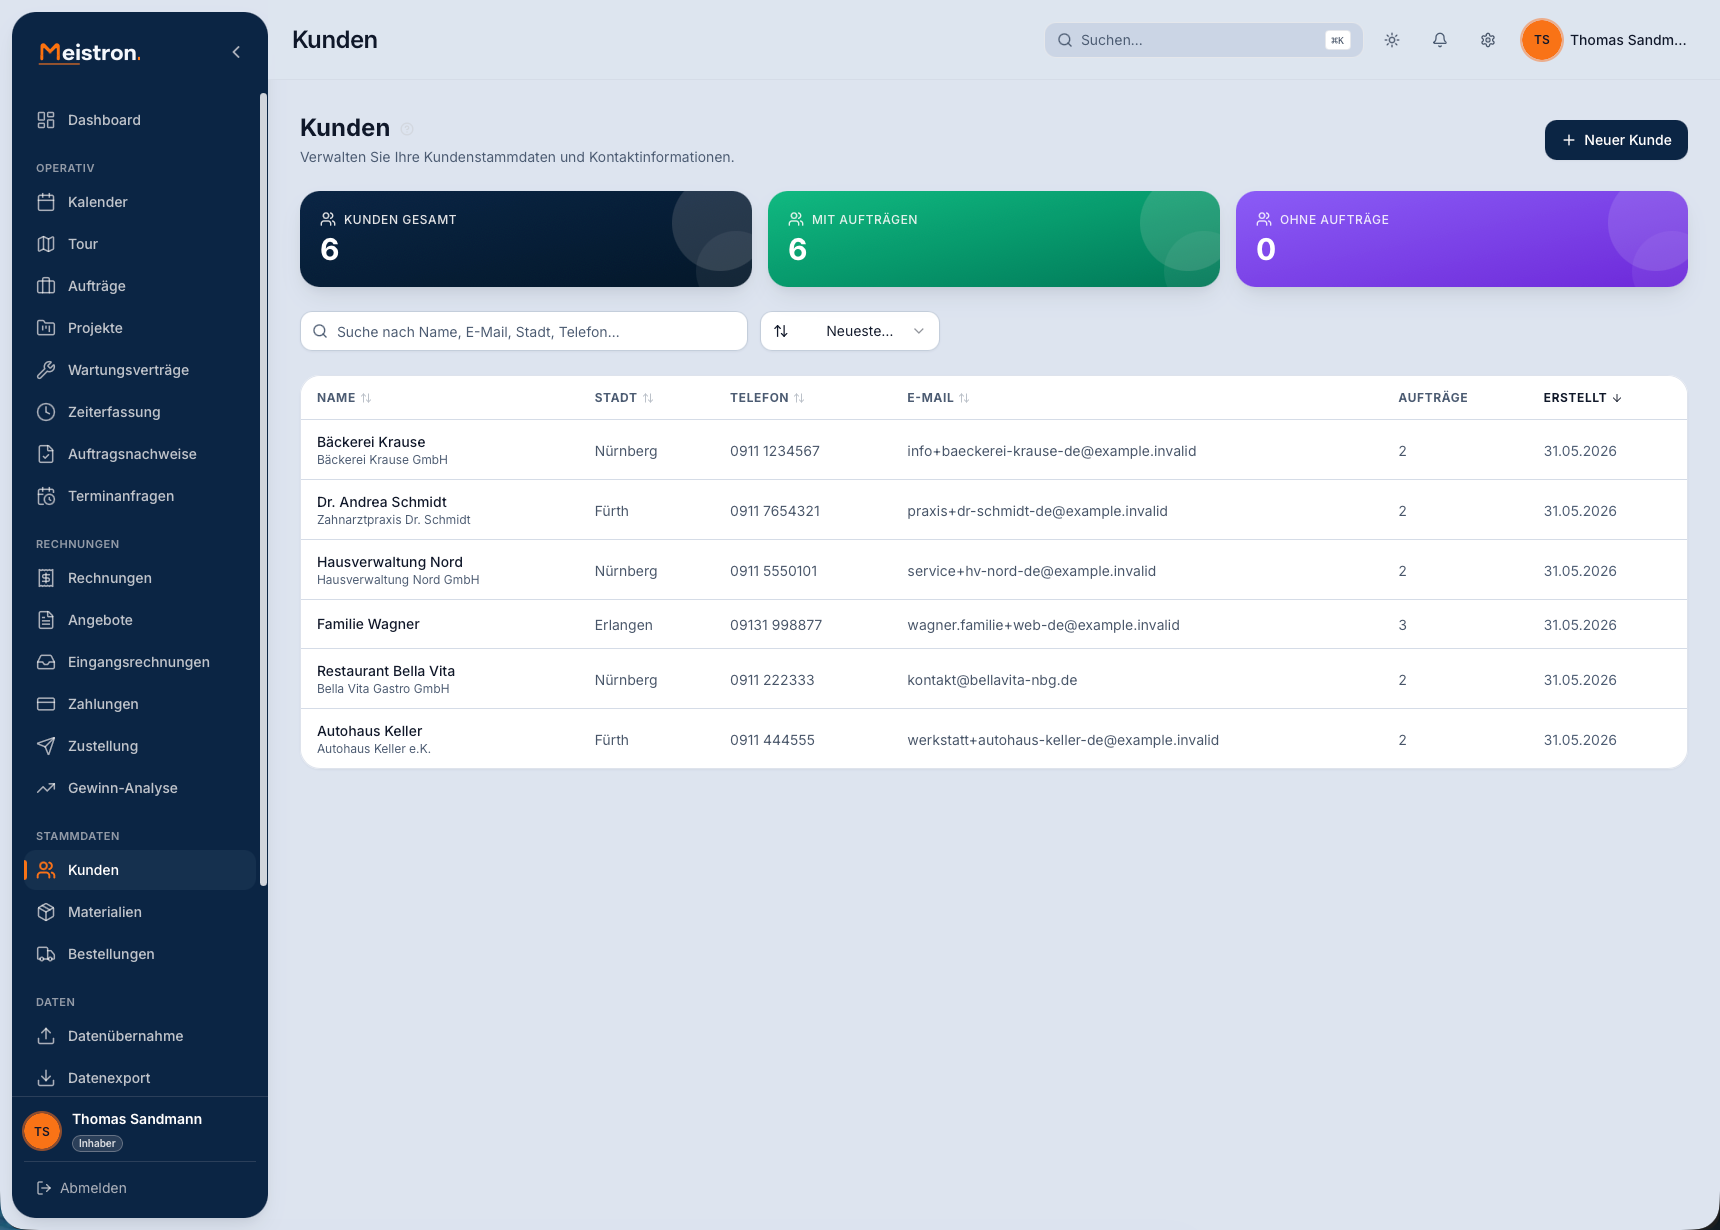Toggle light/dark theme sun icon
This screenshot has height=1230, width=1720.
[x=1392, y=40]
